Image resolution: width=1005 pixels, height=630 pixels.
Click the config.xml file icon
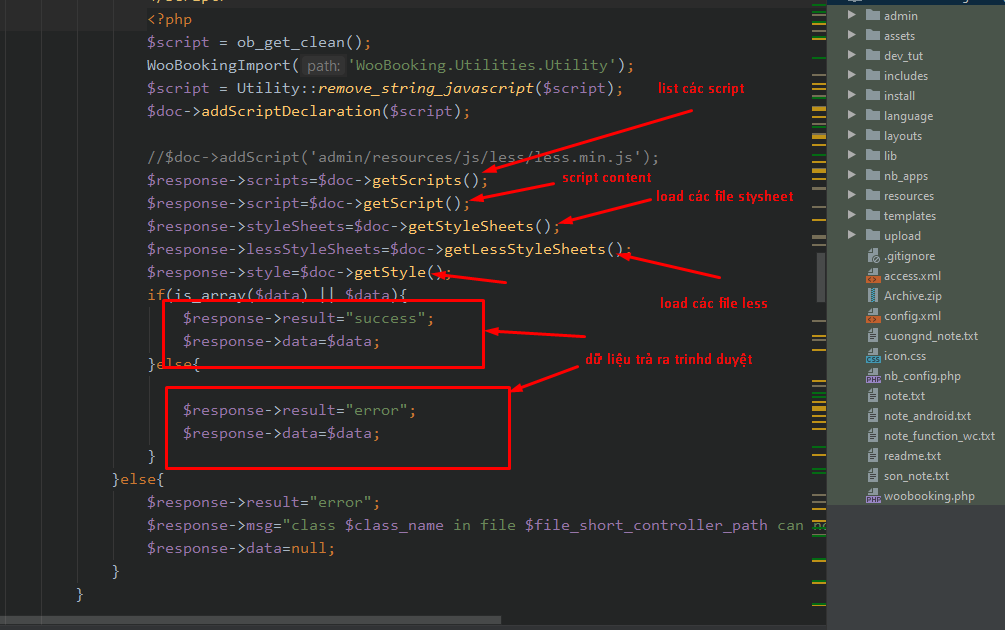(x=873, y=316)
